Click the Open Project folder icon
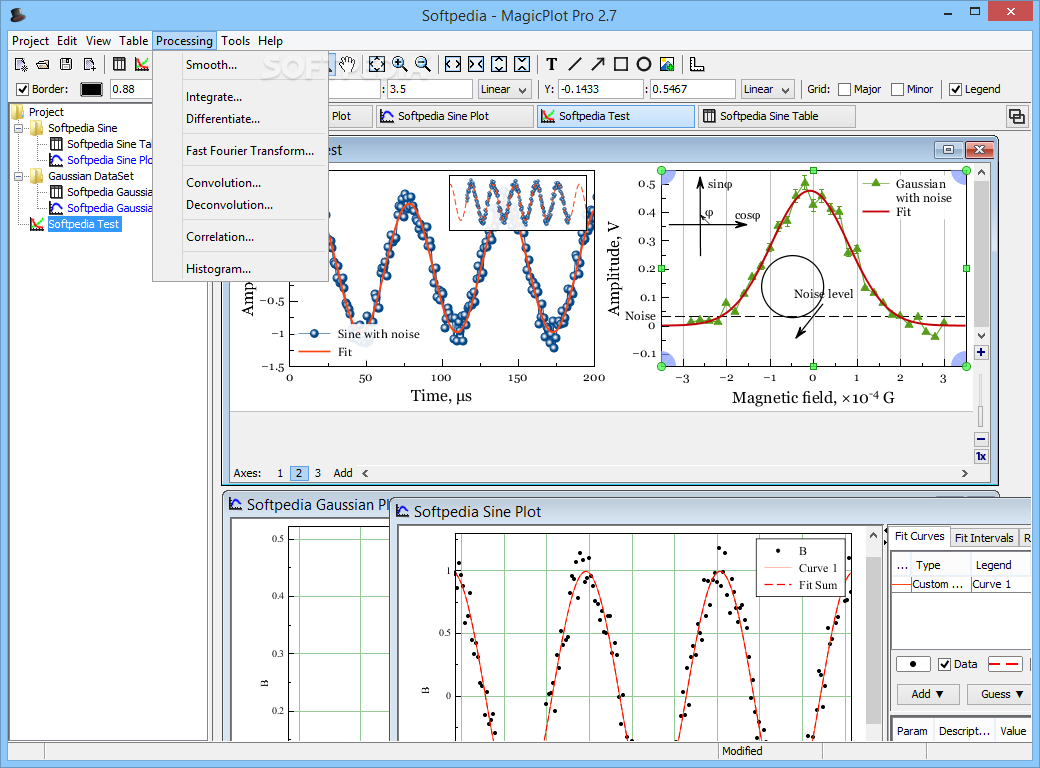1040x768 pixels. [43, 64]
